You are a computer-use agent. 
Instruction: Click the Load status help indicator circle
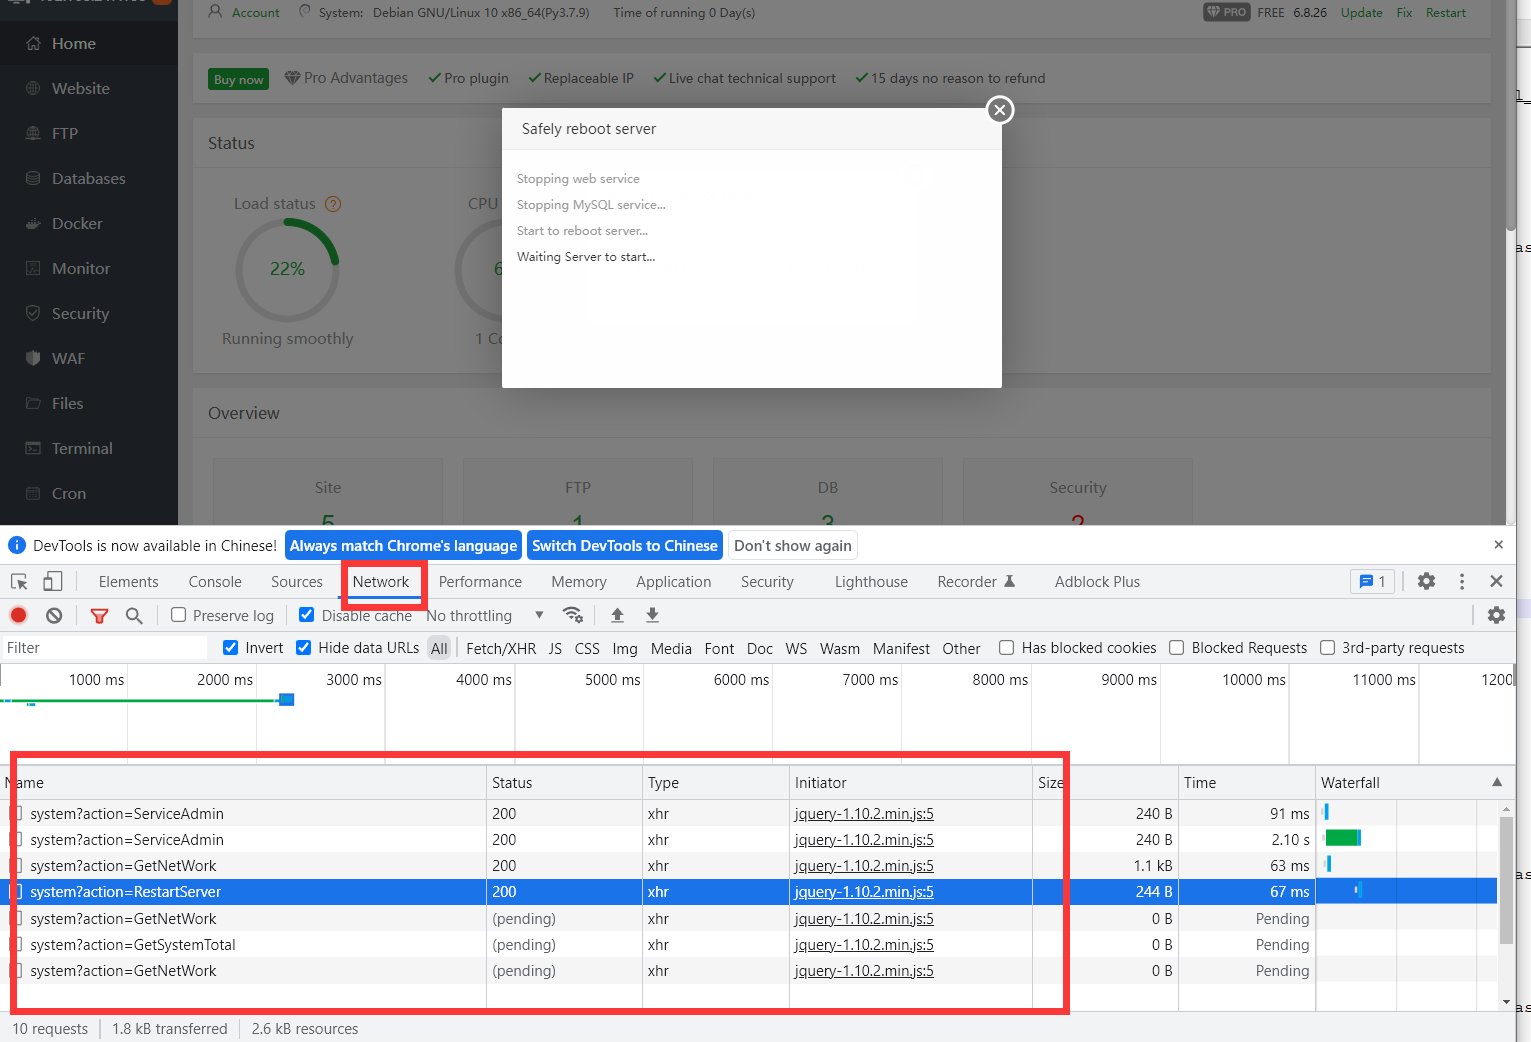tap(333, 203)
